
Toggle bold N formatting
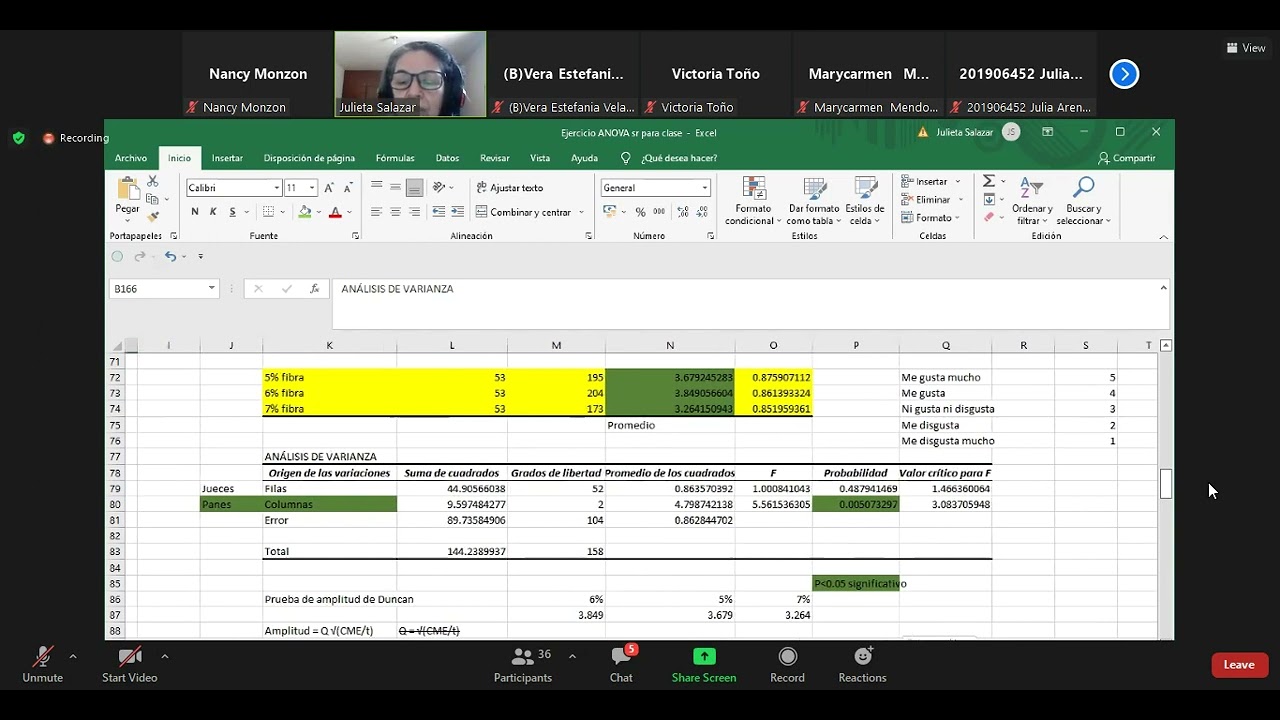(x=195, y=212)
